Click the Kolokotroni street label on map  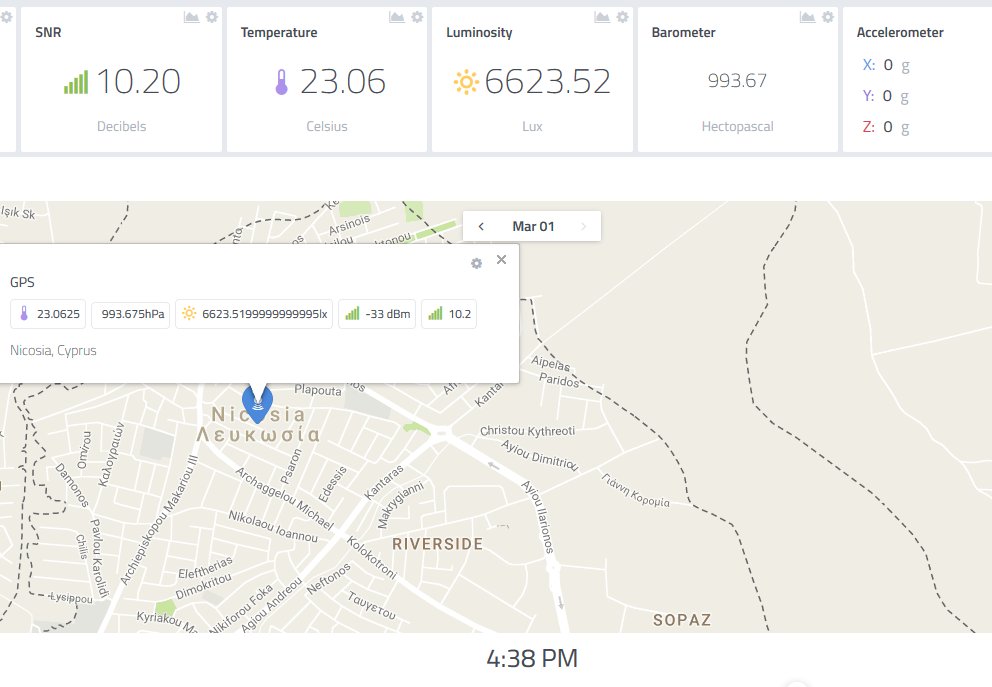[x=372, y=557]
